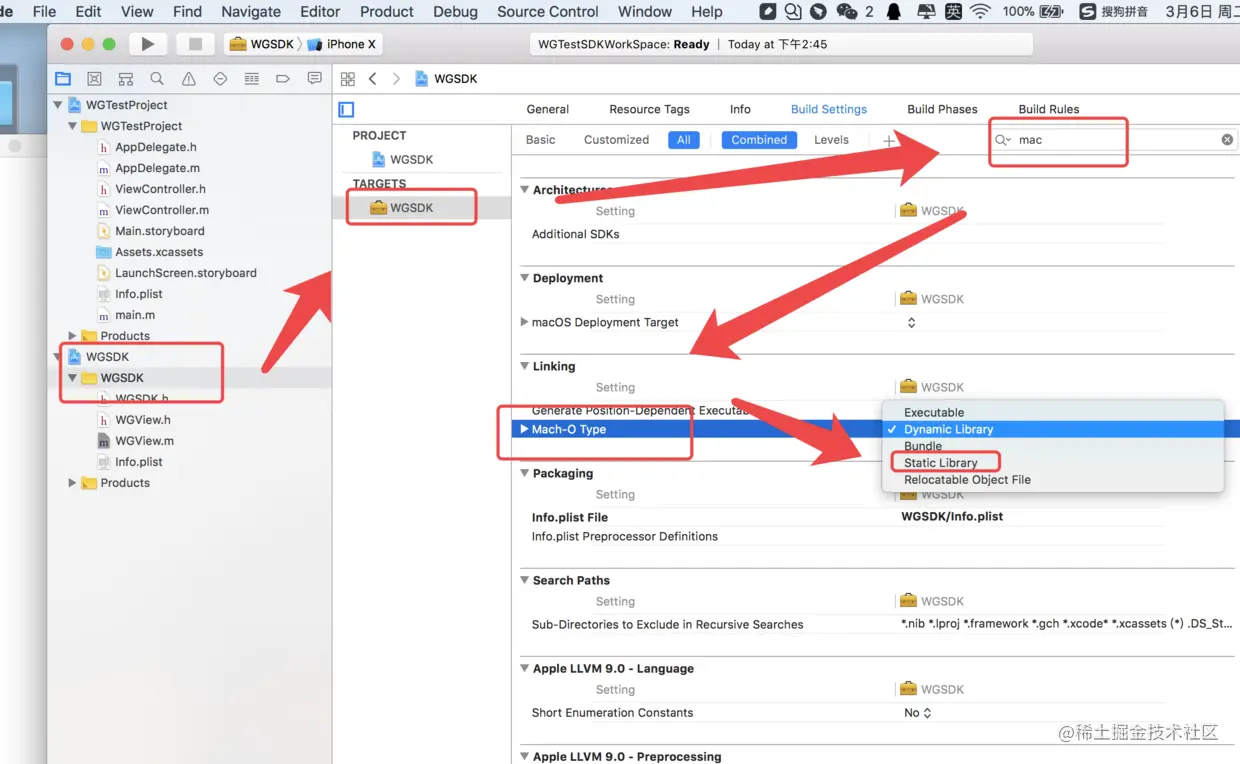Choose Bundle from Mach-O popup
Viewport: 1240px width, 764px height.
pos(923,446)
